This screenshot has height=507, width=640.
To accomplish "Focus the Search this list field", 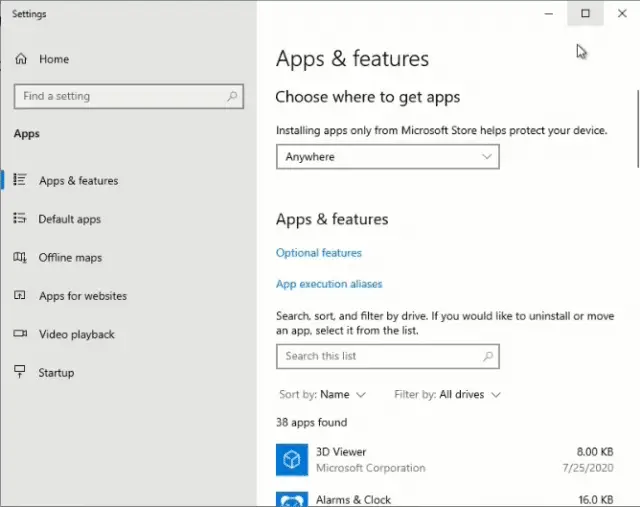I will [388, 356].
